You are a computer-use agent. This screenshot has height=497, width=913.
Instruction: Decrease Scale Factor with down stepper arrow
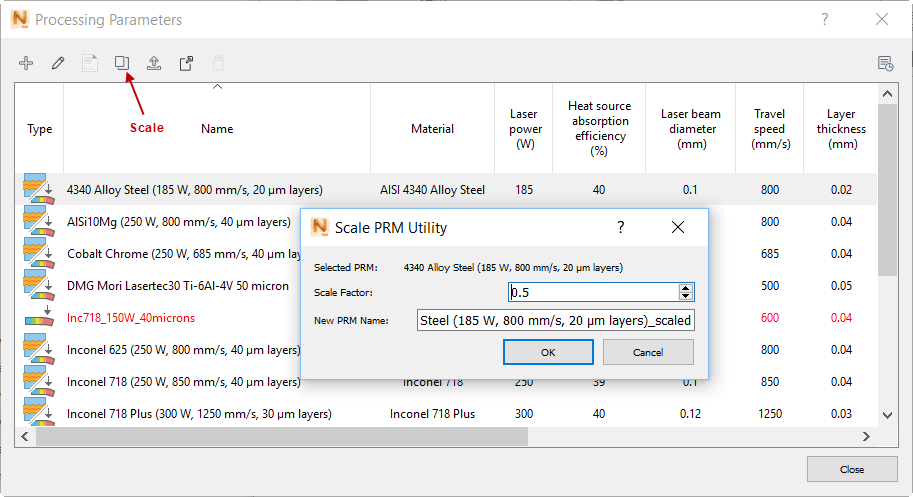pyautogui.click(x=685, y=296)
